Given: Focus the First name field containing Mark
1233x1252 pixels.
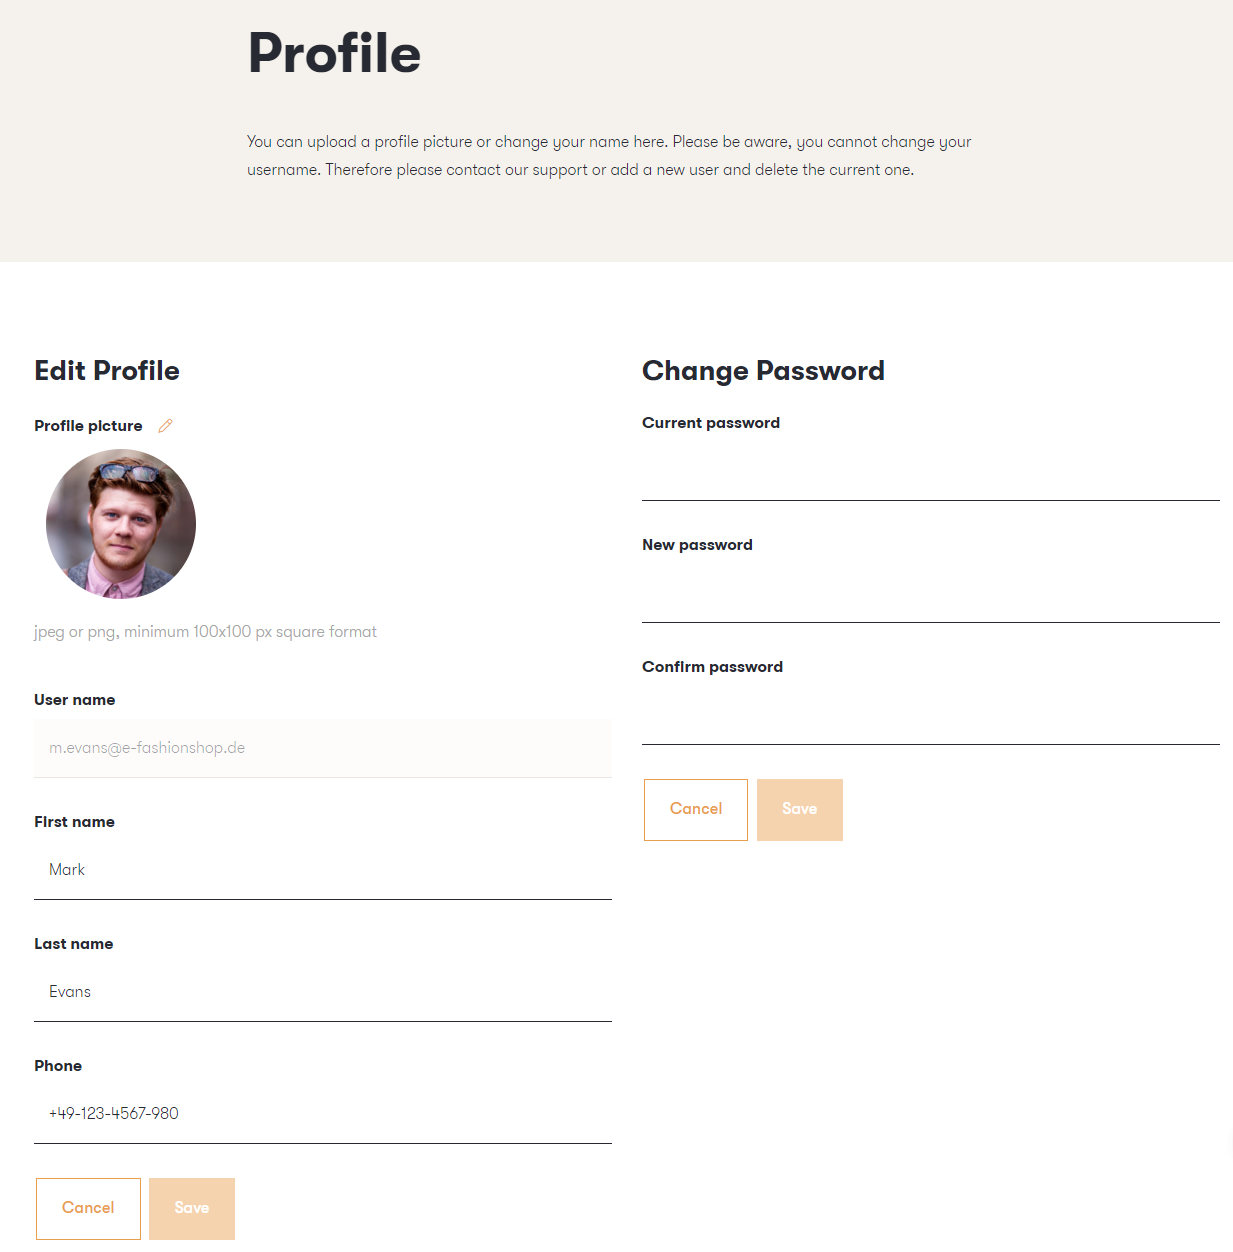Looking at the screenshot, I should pyautogui.click(x=323, y=870).
